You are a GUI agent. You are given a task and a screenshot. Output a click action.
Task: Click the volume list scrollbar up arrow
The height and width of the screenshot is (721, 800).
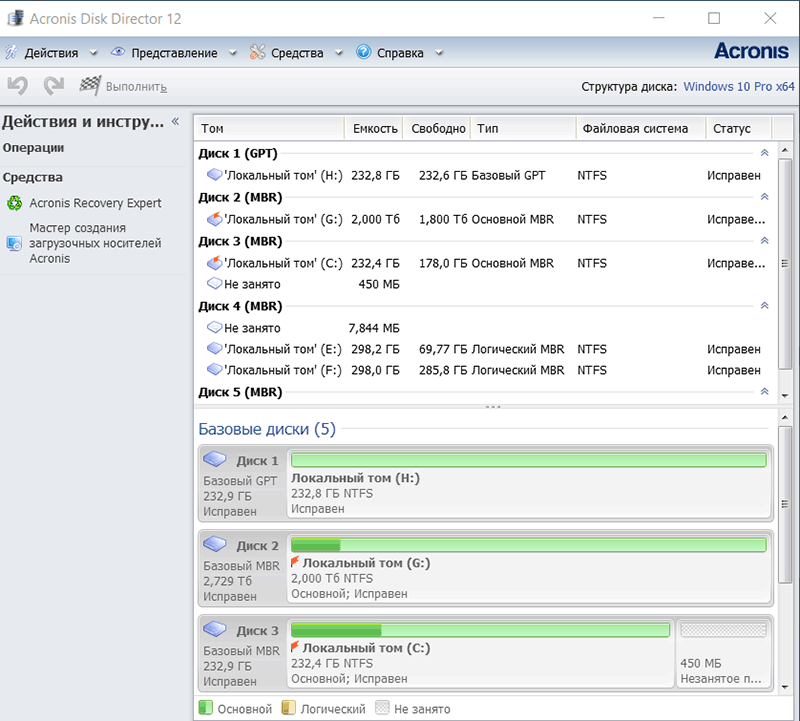[785, 151]
